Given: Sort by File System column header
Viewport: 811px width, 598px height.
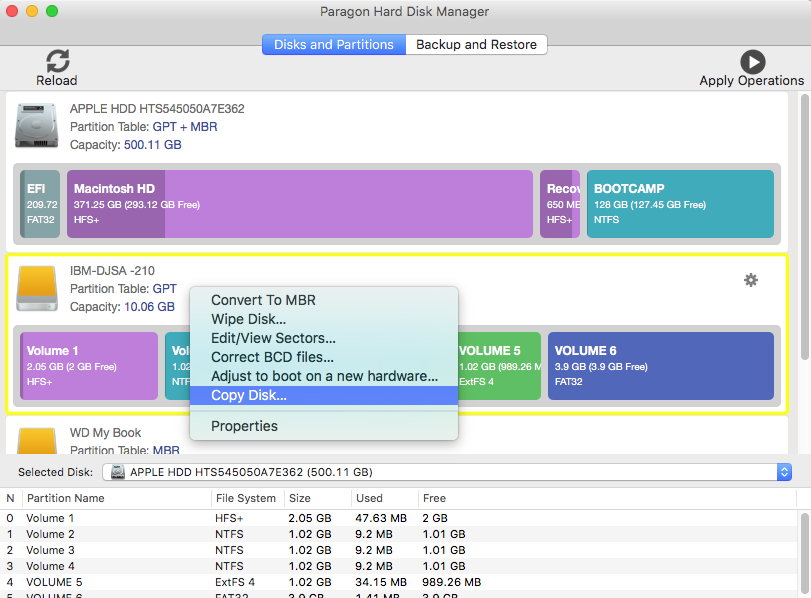Looking at the screenshot, I should [246, 498].
